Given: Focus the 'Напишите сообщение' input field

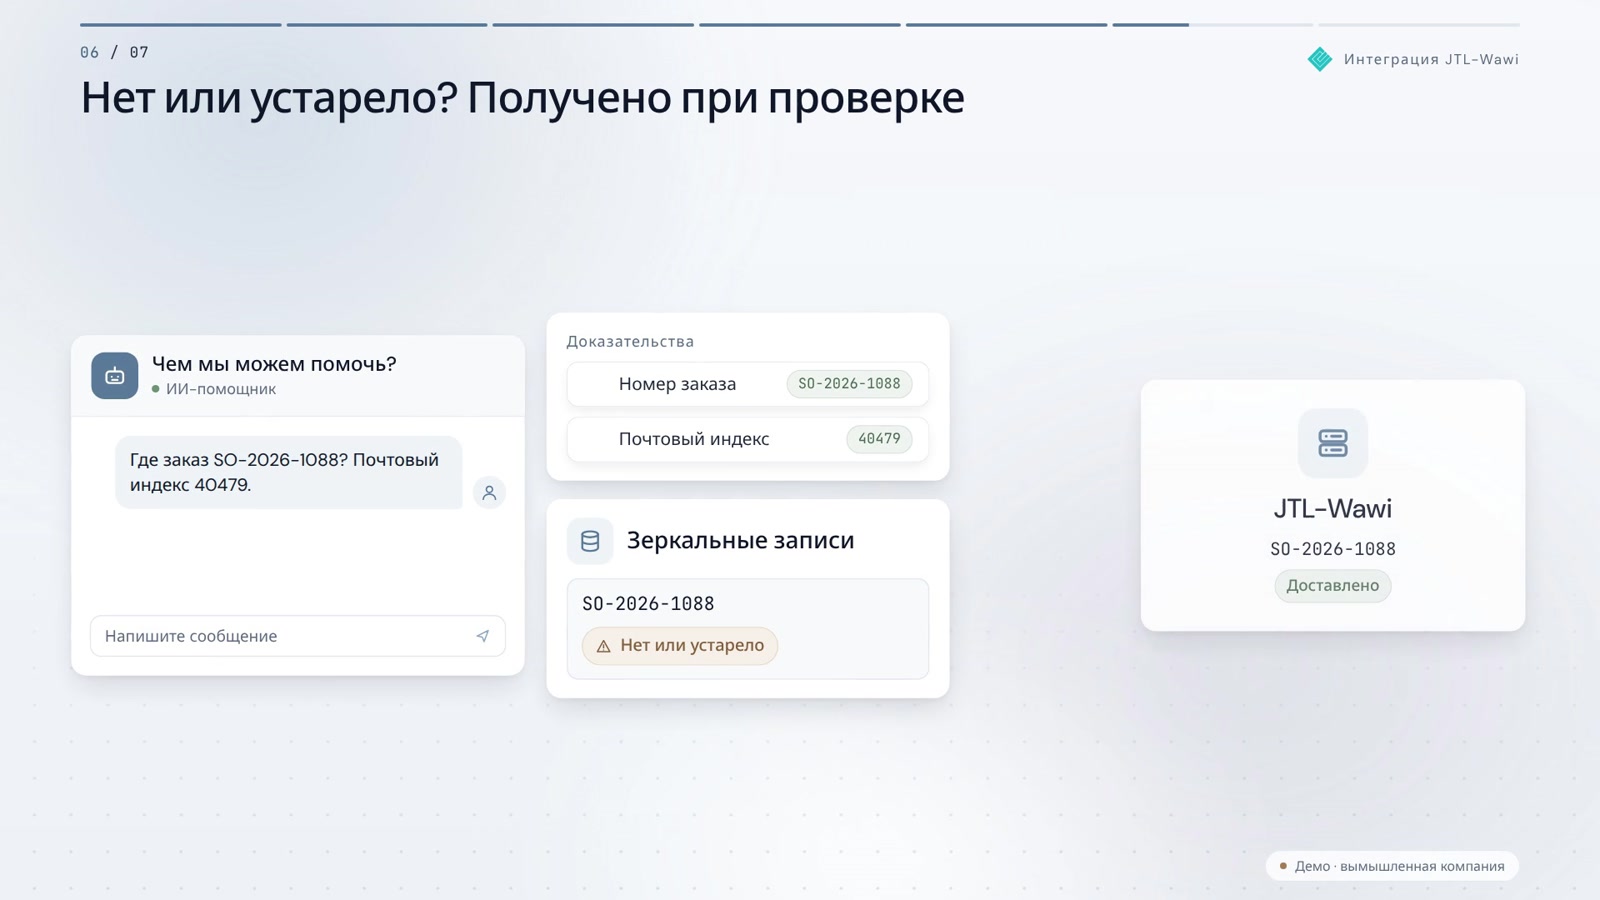Looking at the screenshot, I should click(x=298, y=636).
